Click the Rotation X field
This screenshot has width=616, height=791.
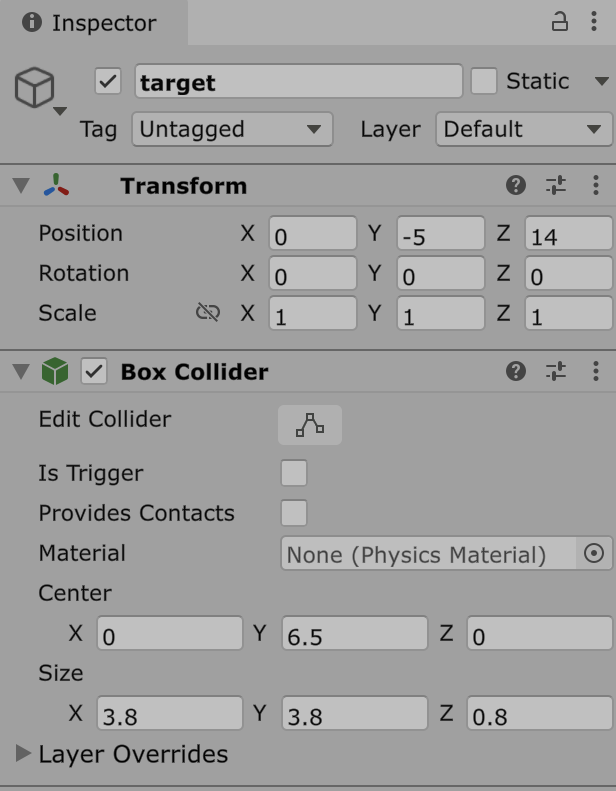tap(313, 273)
